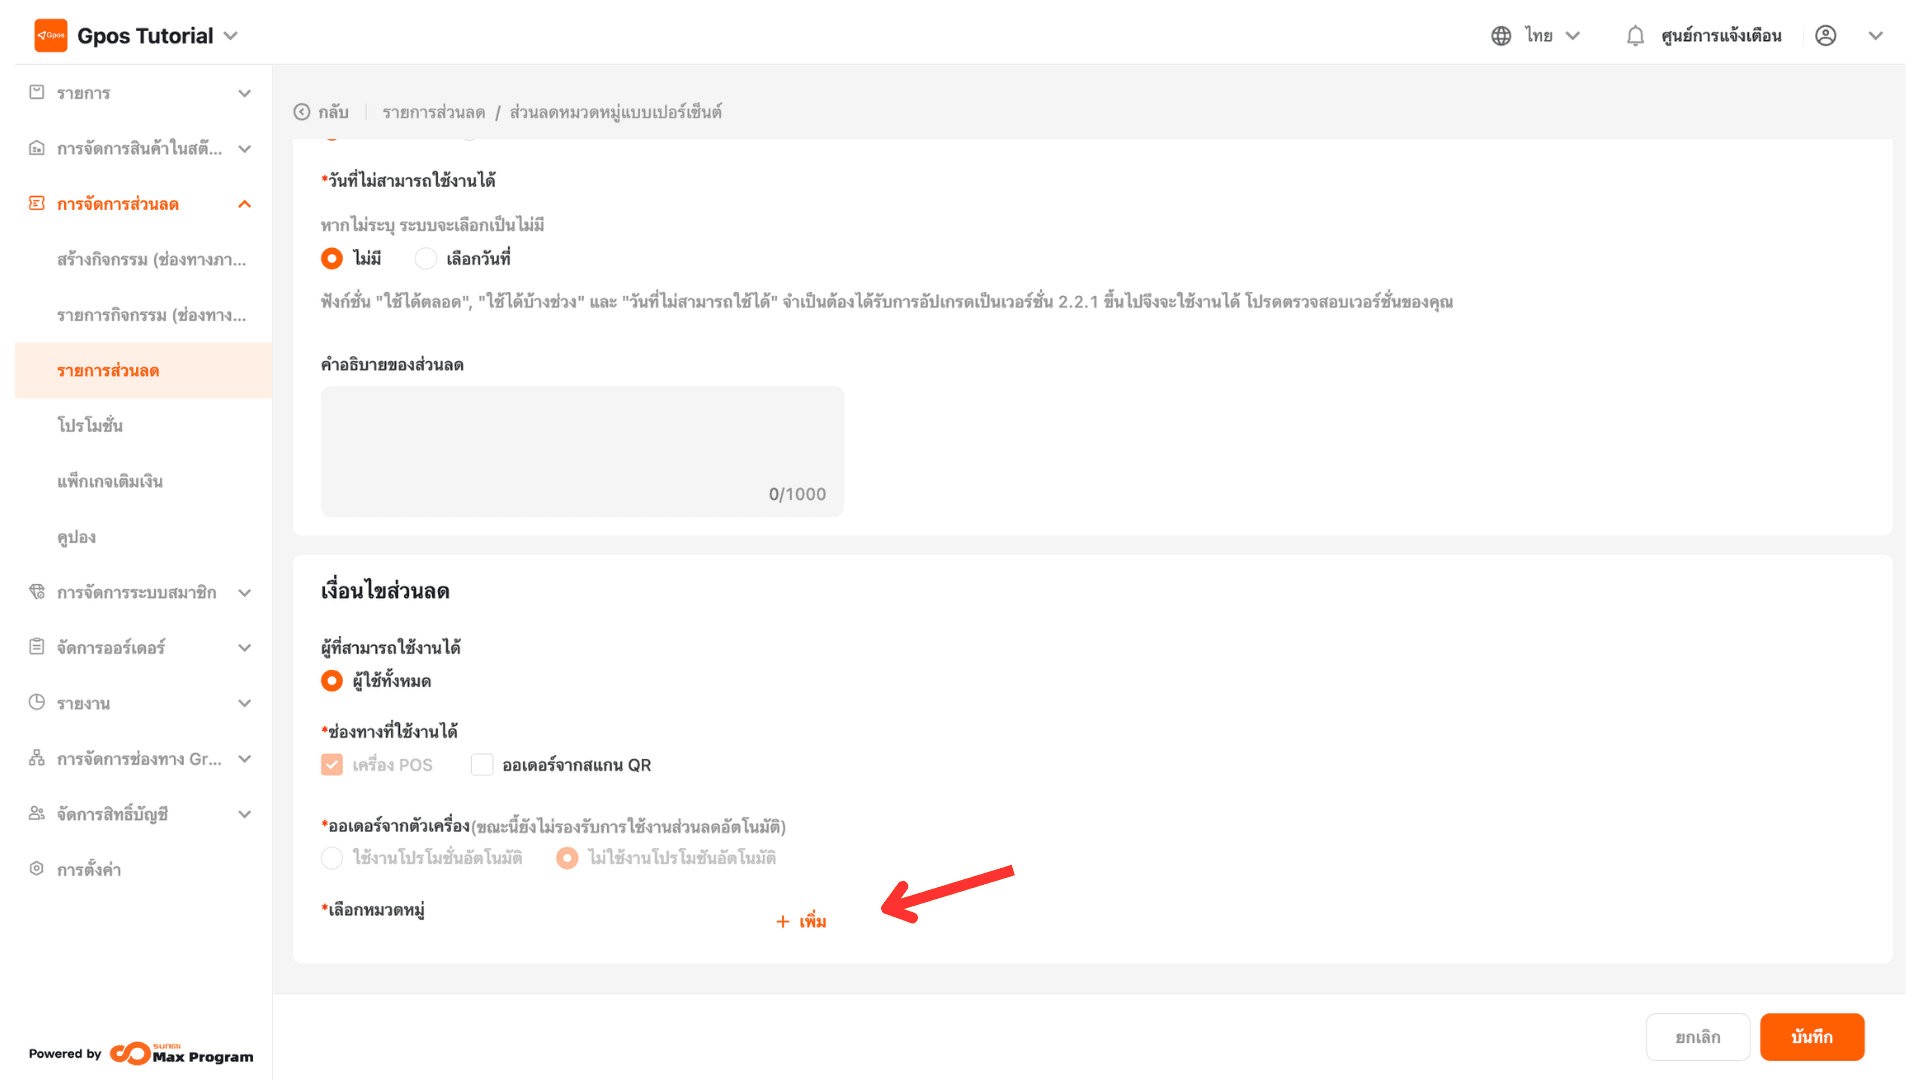
Task: Open the user account profile icon
Action: point(1826,36)
